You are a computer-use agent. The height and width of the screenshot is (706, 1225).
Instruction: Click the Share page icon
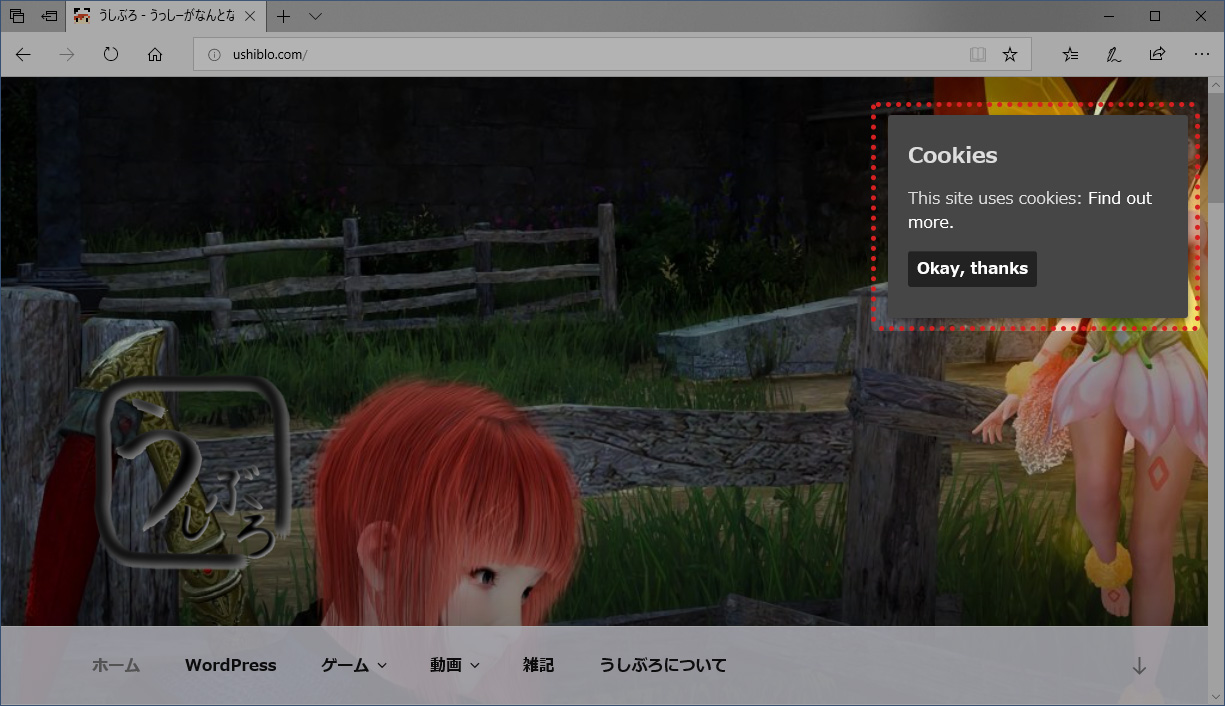click(x=1157, y=55)
